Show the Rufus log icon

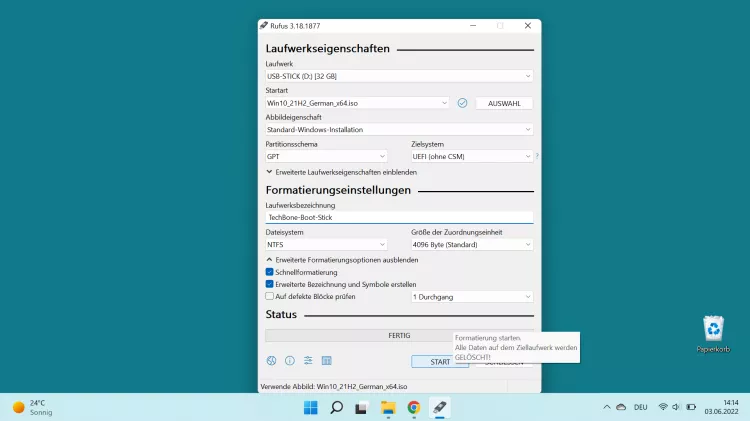tap(326, 361)
